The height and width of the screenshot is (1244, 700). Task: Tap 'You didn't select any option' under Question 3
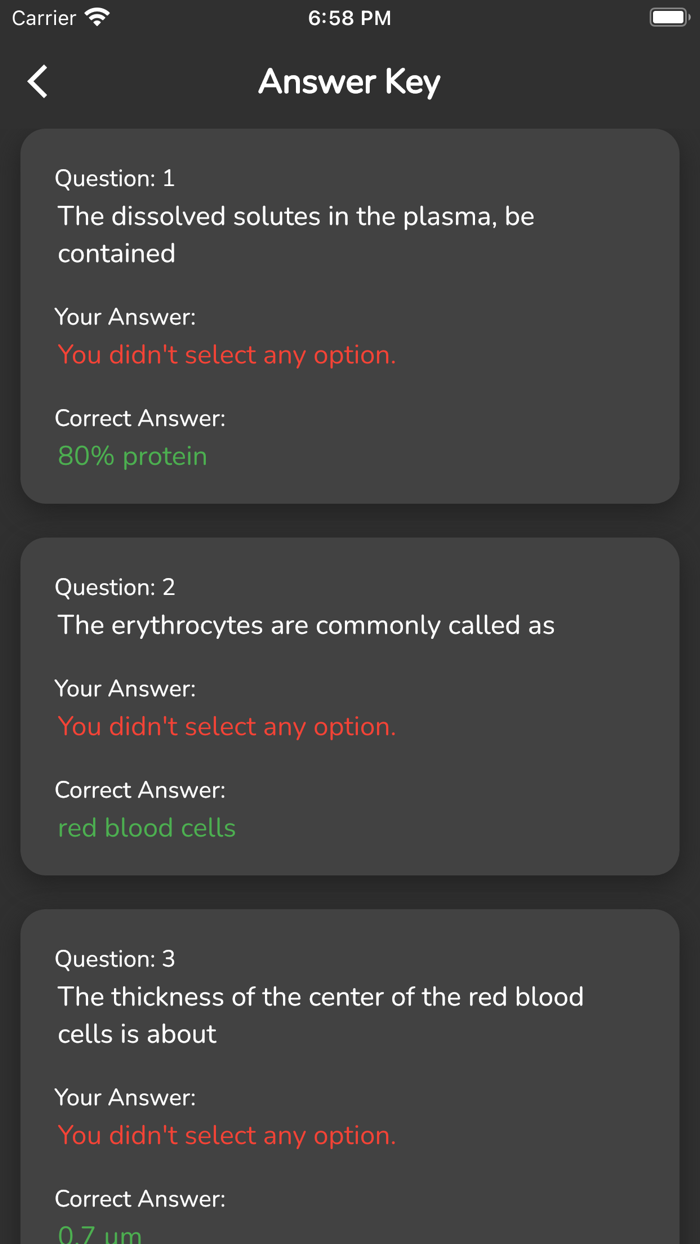226,1136
